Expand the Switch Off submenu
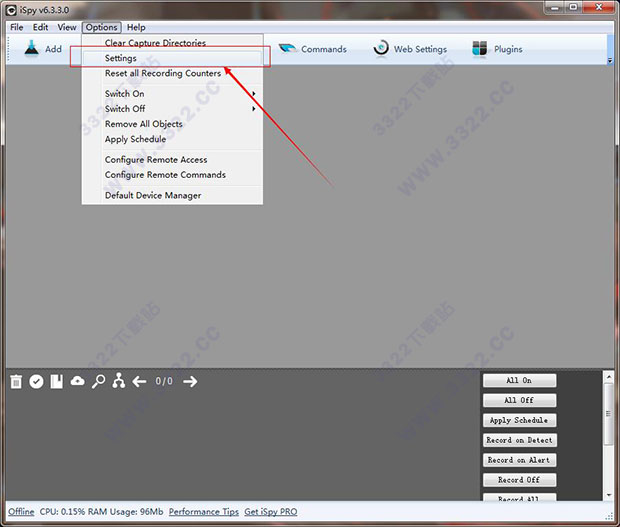The height and width of the screenshot is (527, 620). 172,109
